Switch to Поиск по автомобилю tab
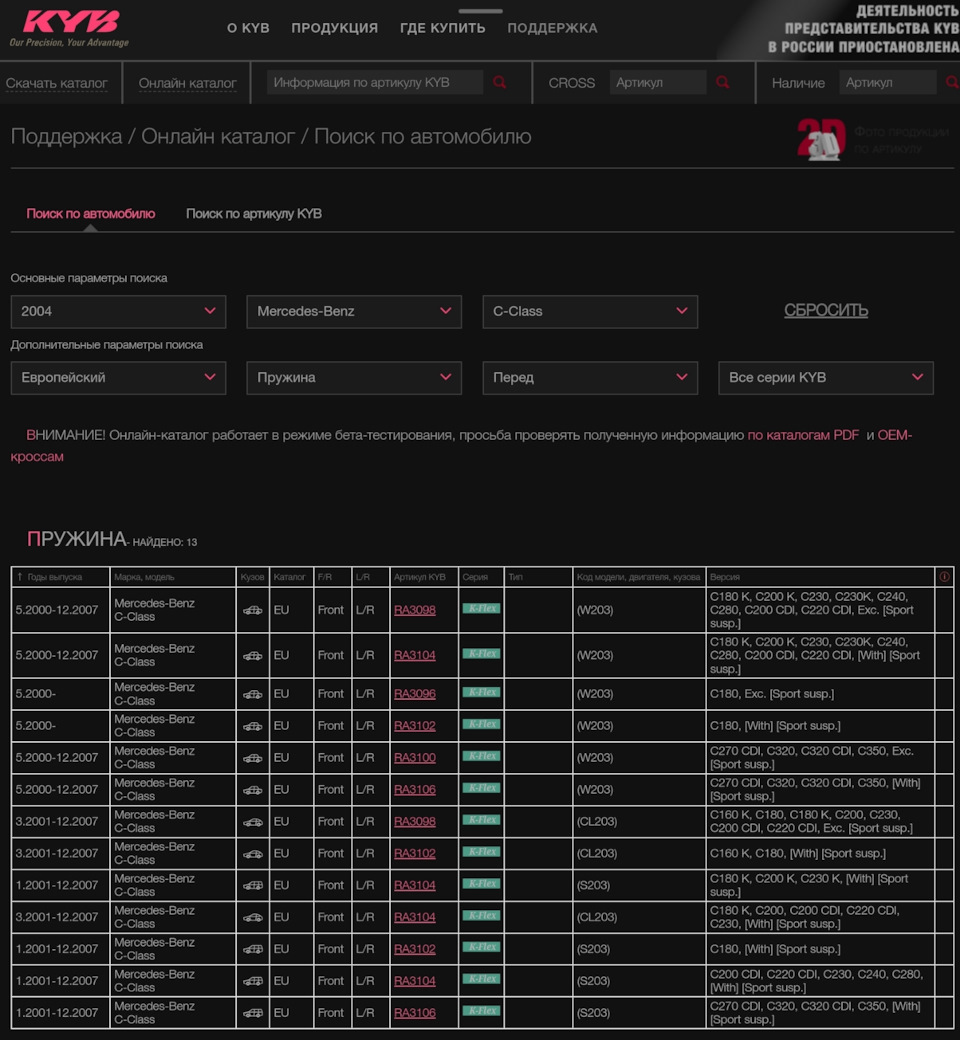Viewport: 960px width, 1040px height. click(x=90, y=214)
